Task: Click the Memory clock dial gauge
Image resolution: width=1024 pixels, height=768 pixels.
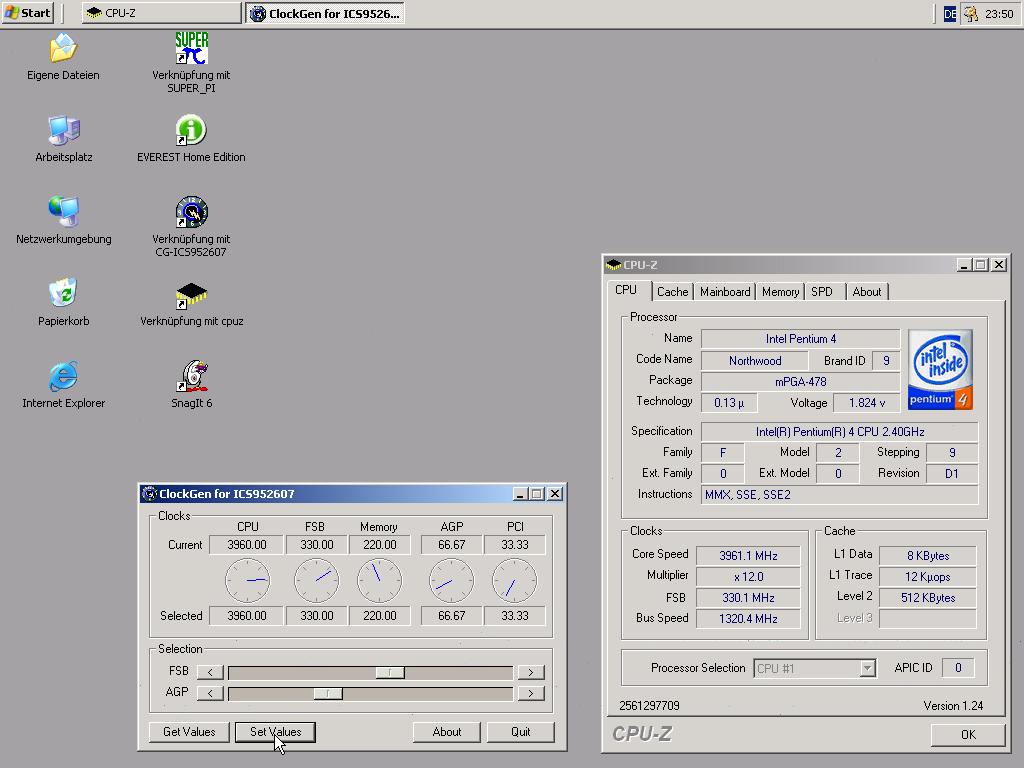Action: (379, 580)
